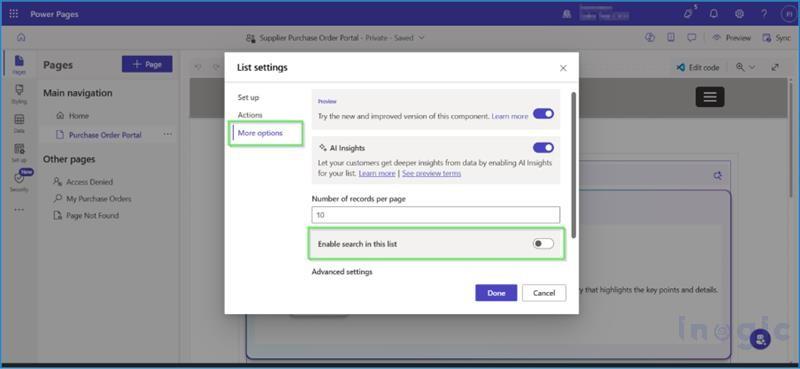
Task: Select the More options tab
Action: tap(260, 133)
